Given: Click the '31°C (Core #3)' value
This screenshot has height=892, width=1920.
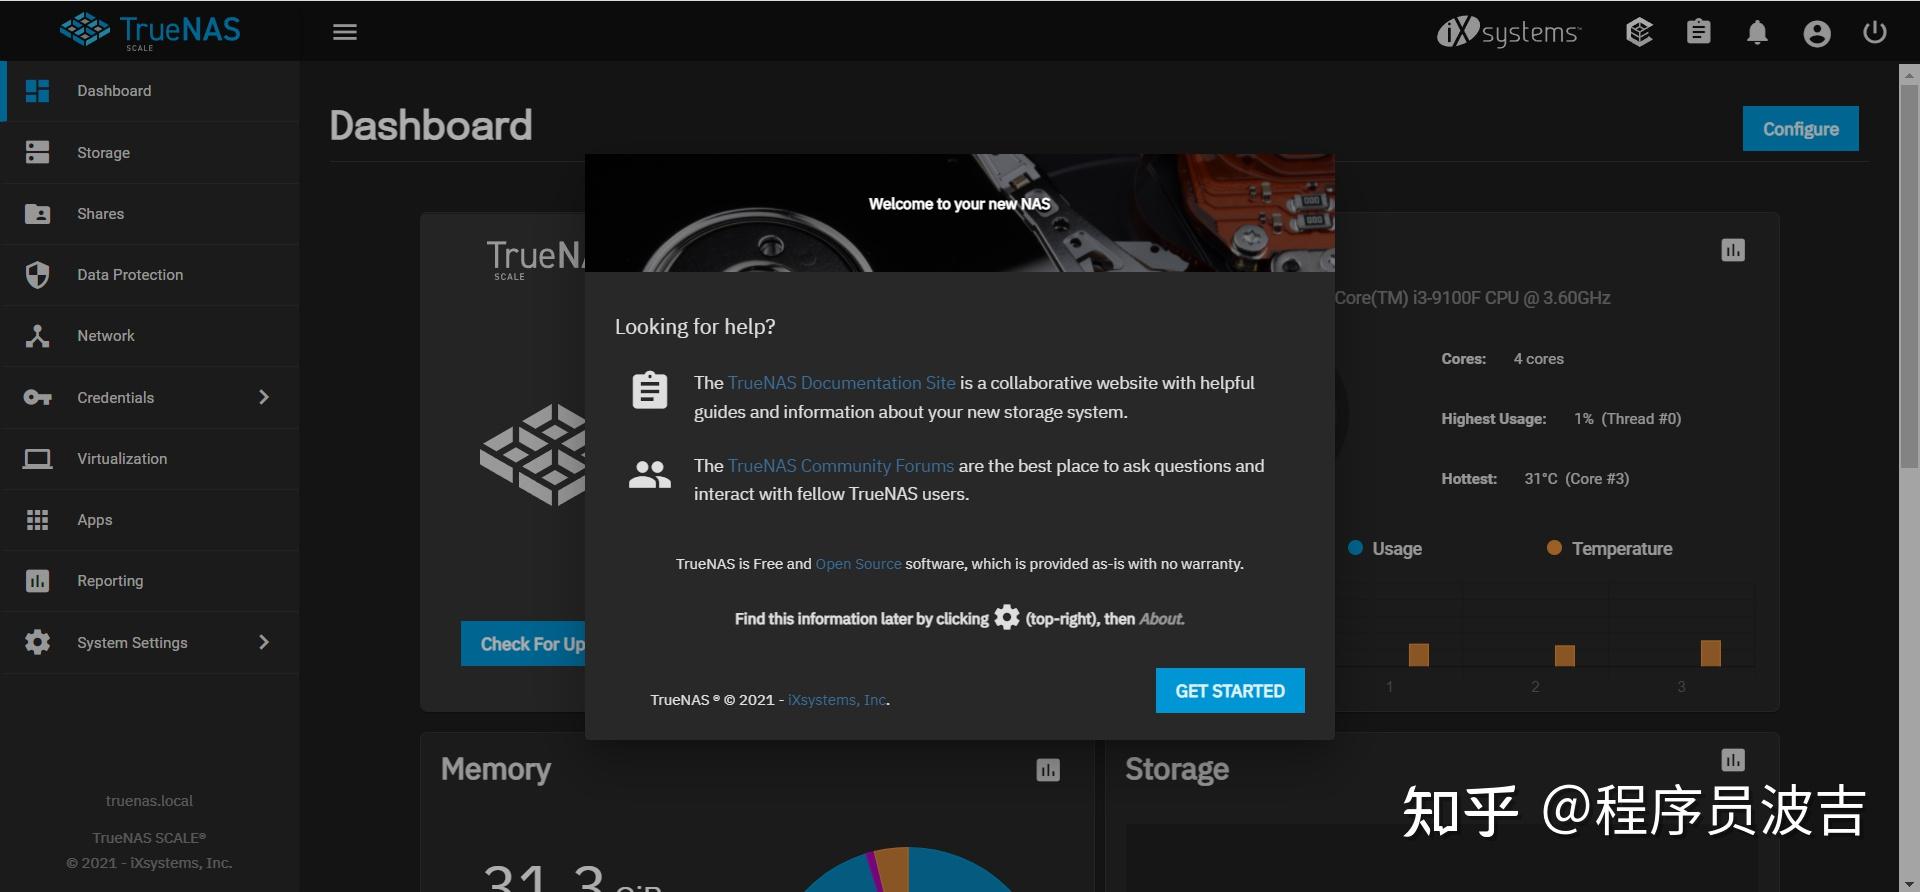Looking at the screenshot, I should pyautogui.click(x=1576, y=479).
